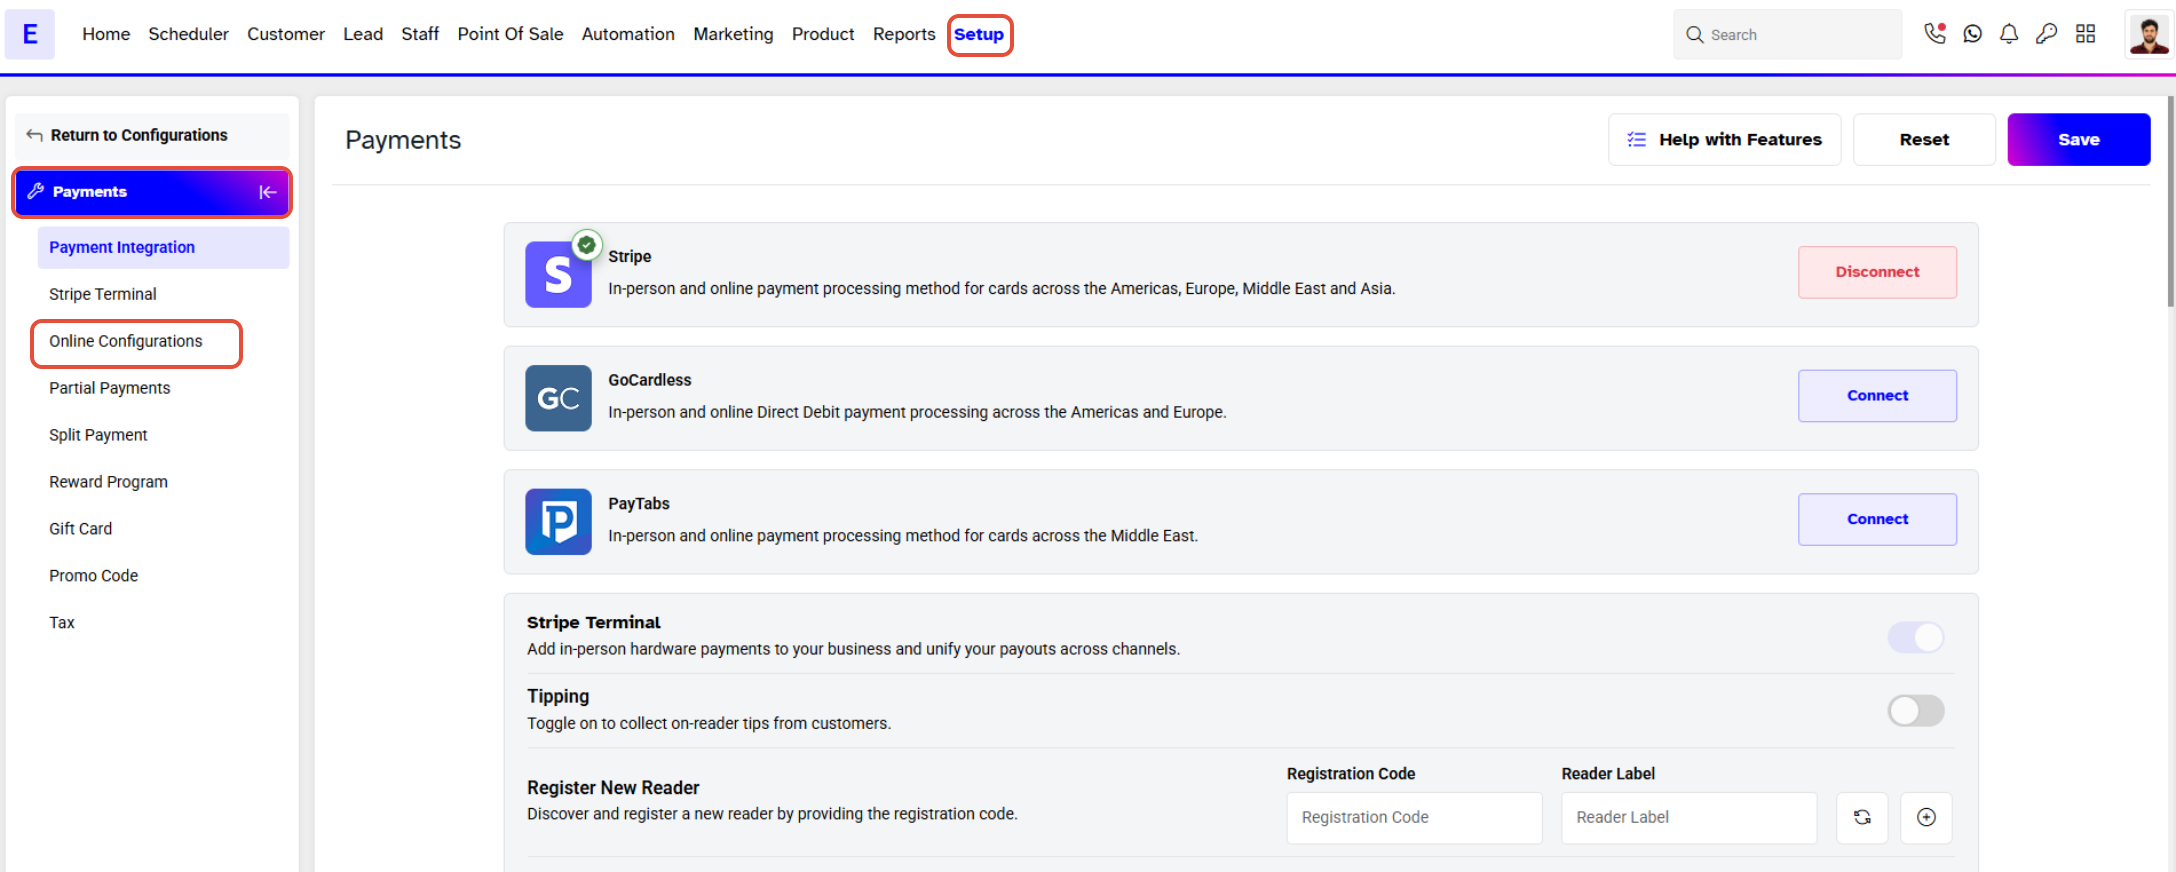Open the WhatsApp chat icon
2176x872 pixels.
[1972, 34]
